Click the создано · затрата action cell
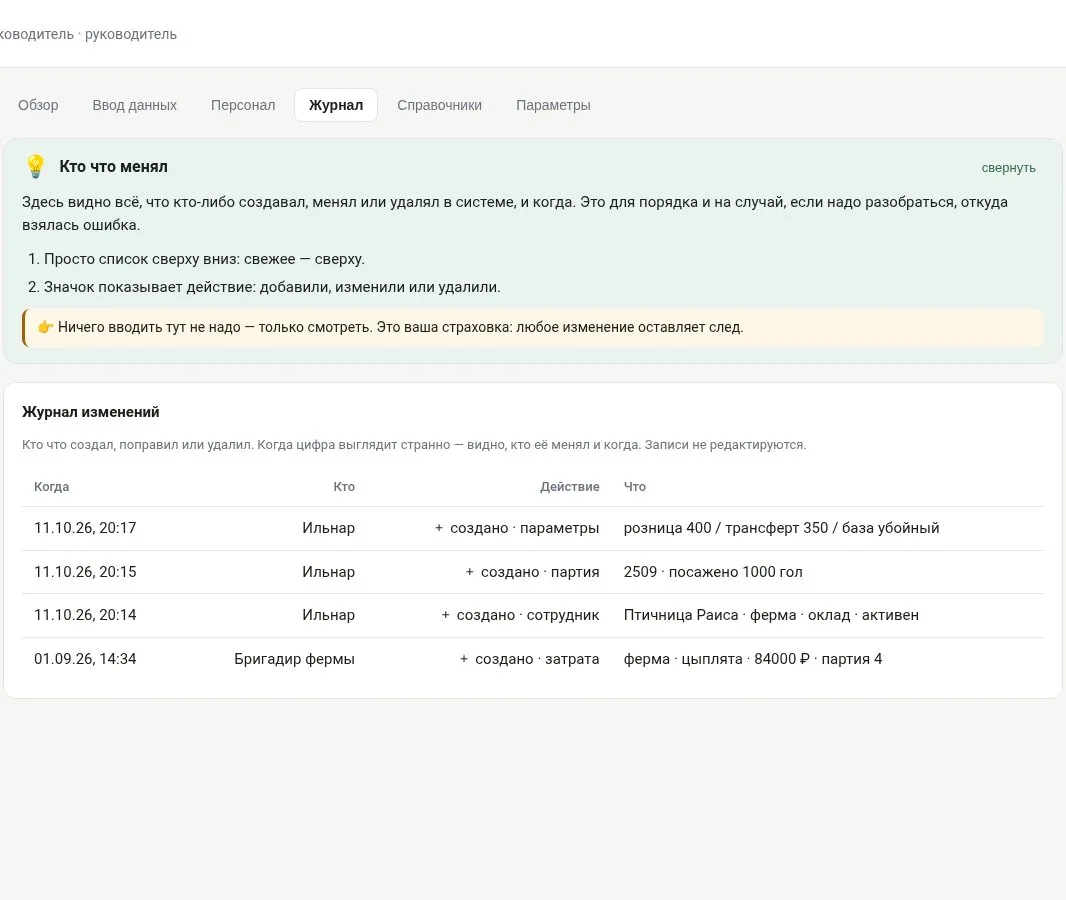Image resolution: width=1066 pixels, height=900 pixels. point(530,659)
